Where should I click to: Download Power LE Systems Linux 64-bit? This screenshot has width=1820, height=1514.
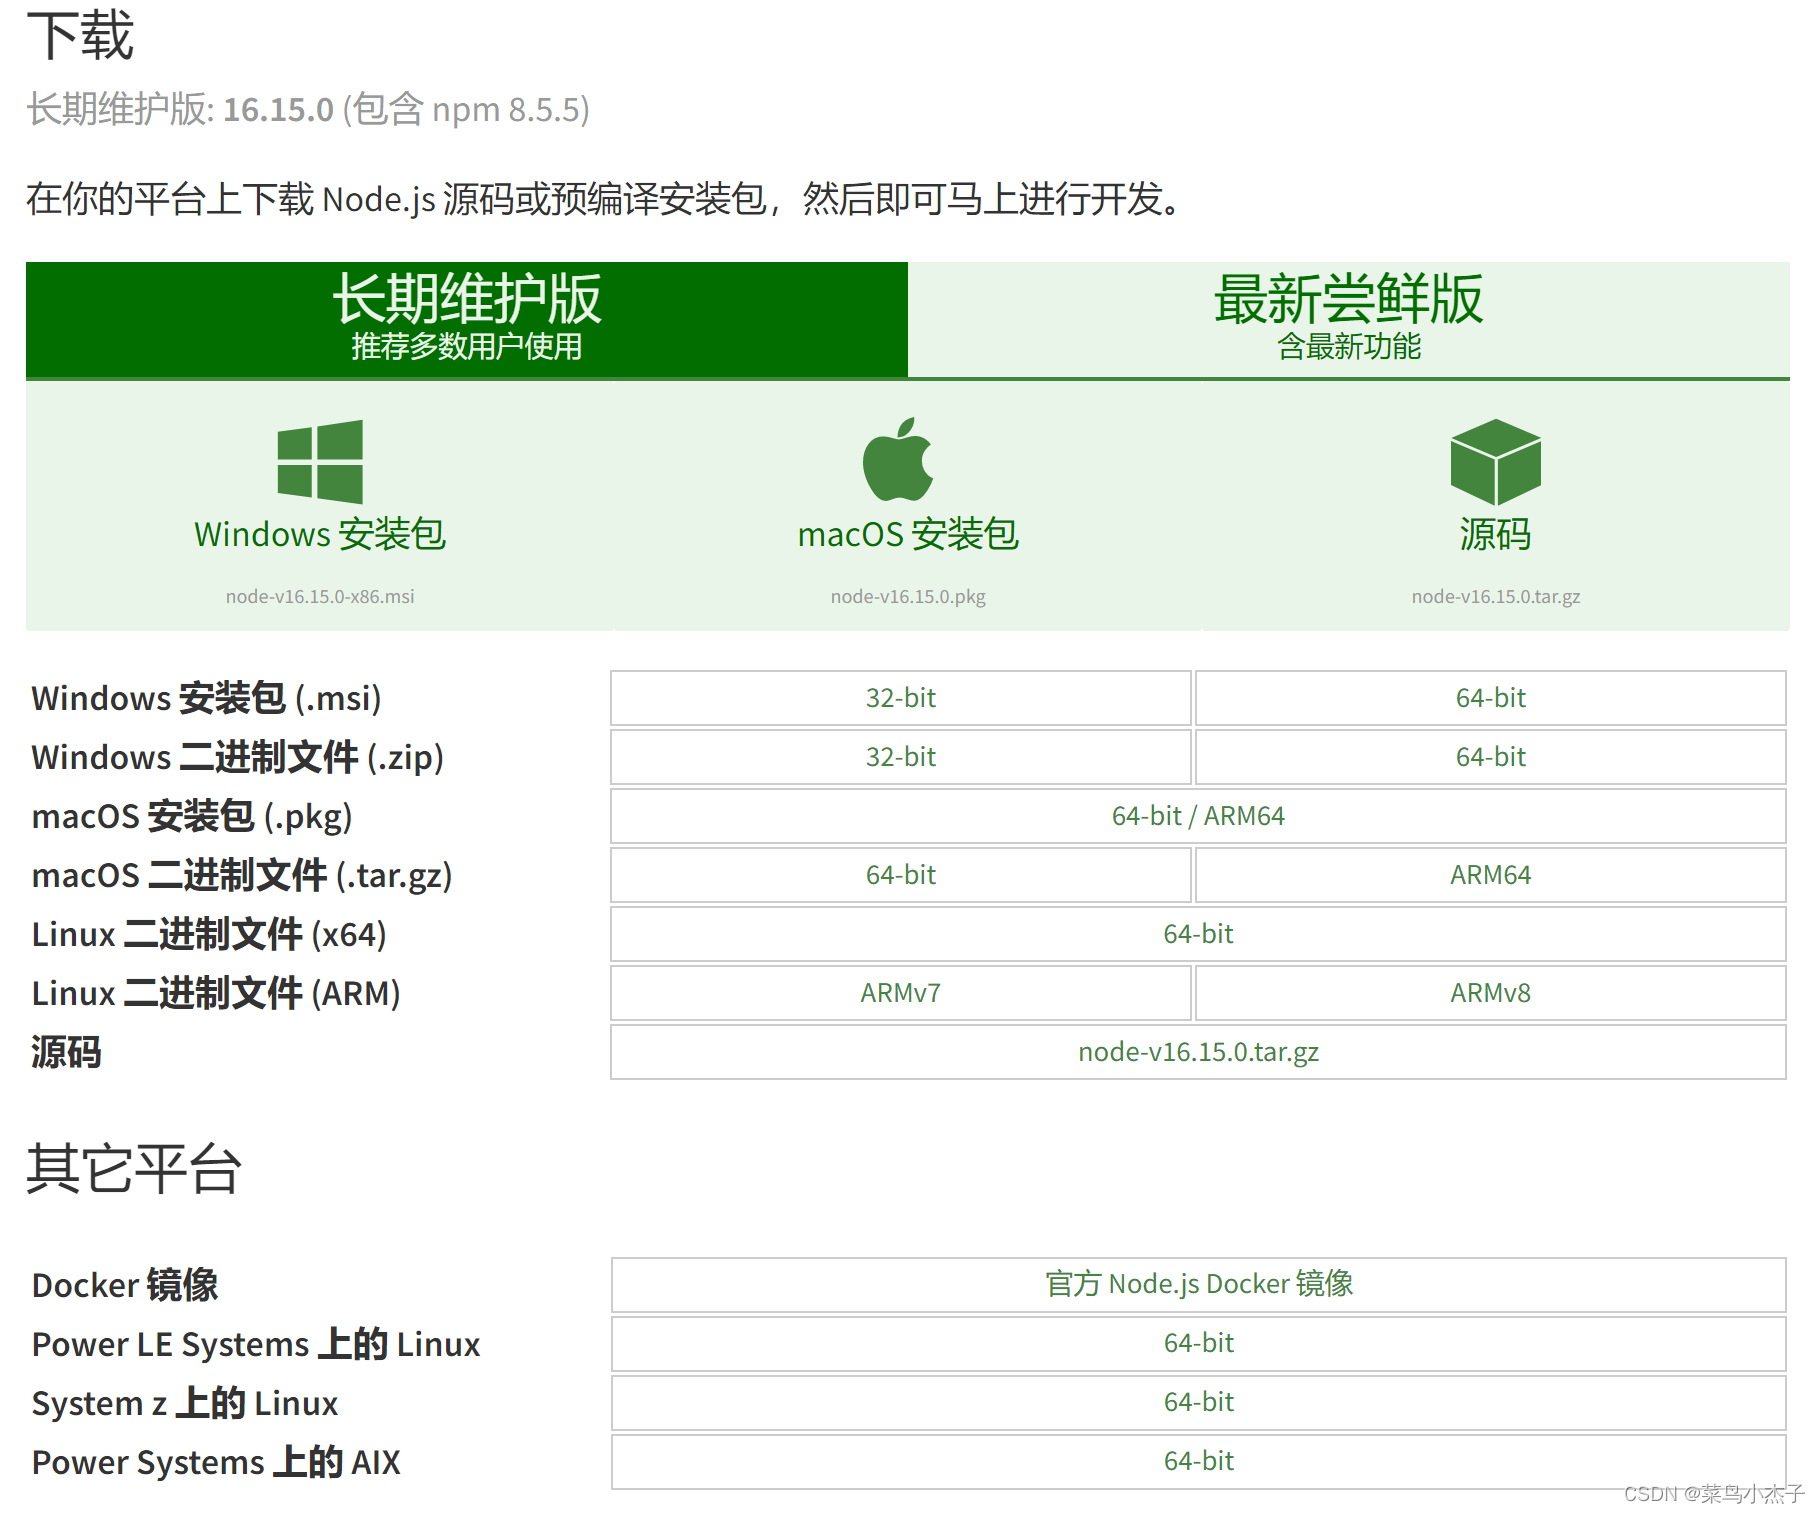tap(1198, 1344)
